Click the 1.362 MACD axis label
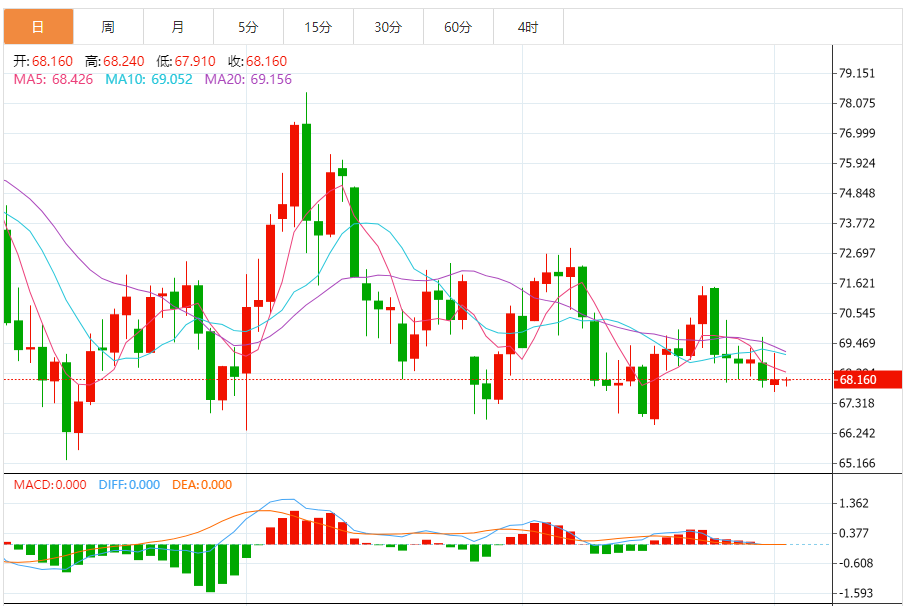Viewport: 909px width, 606px height. click(x=854, y=503)
